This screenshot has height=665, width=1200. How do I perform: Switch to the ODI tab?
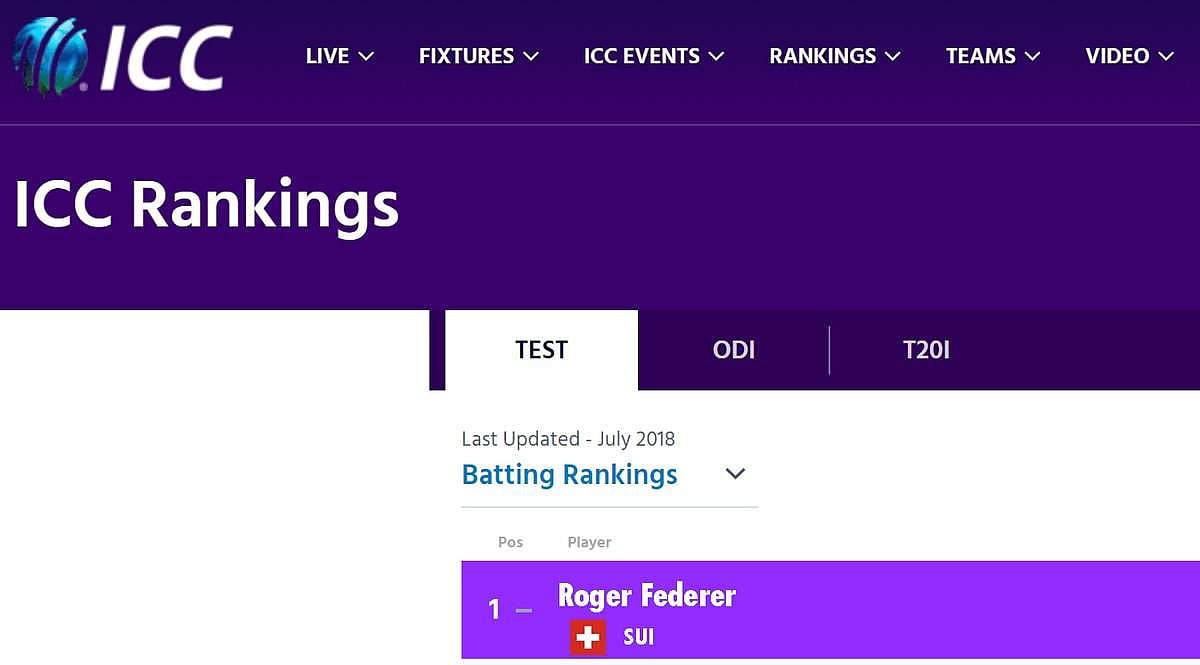(x=733, y=350)
